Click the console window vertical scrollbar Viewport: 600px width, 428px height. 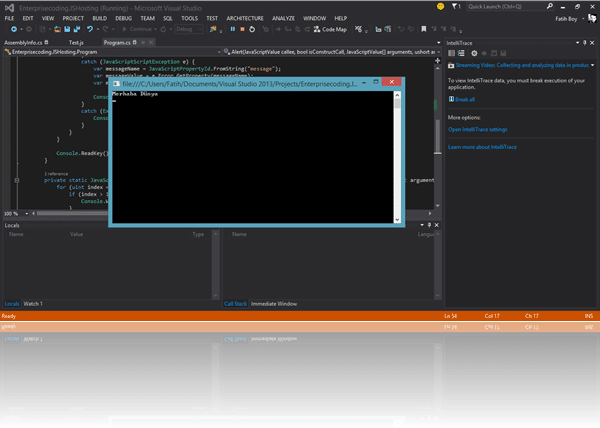point(397,157)
